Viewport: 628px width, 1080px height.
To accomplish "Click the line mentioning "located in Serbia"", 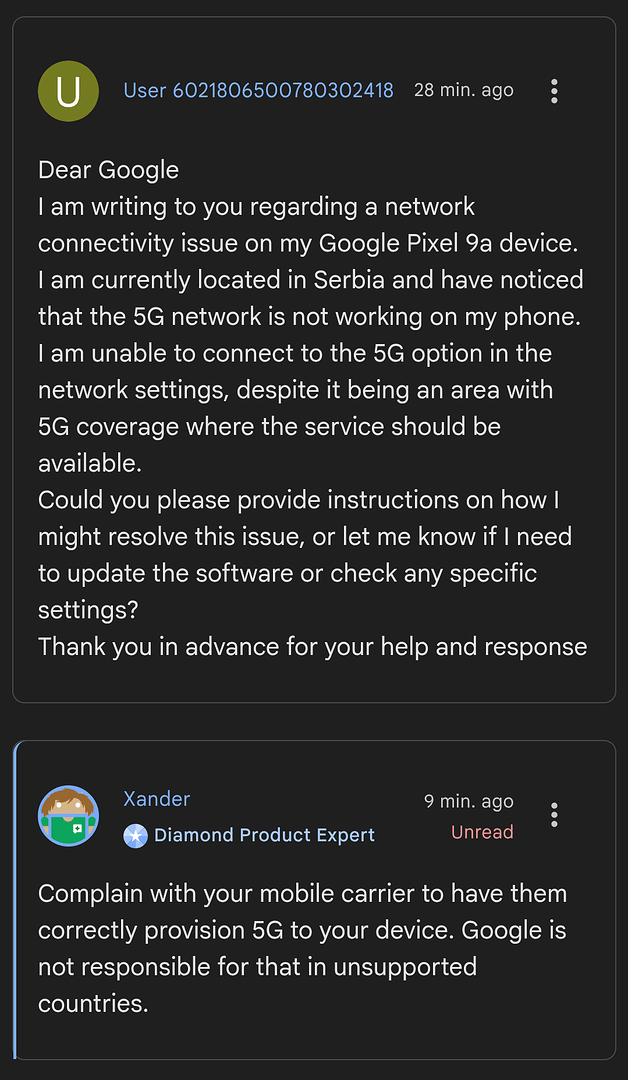I will 310,280.
